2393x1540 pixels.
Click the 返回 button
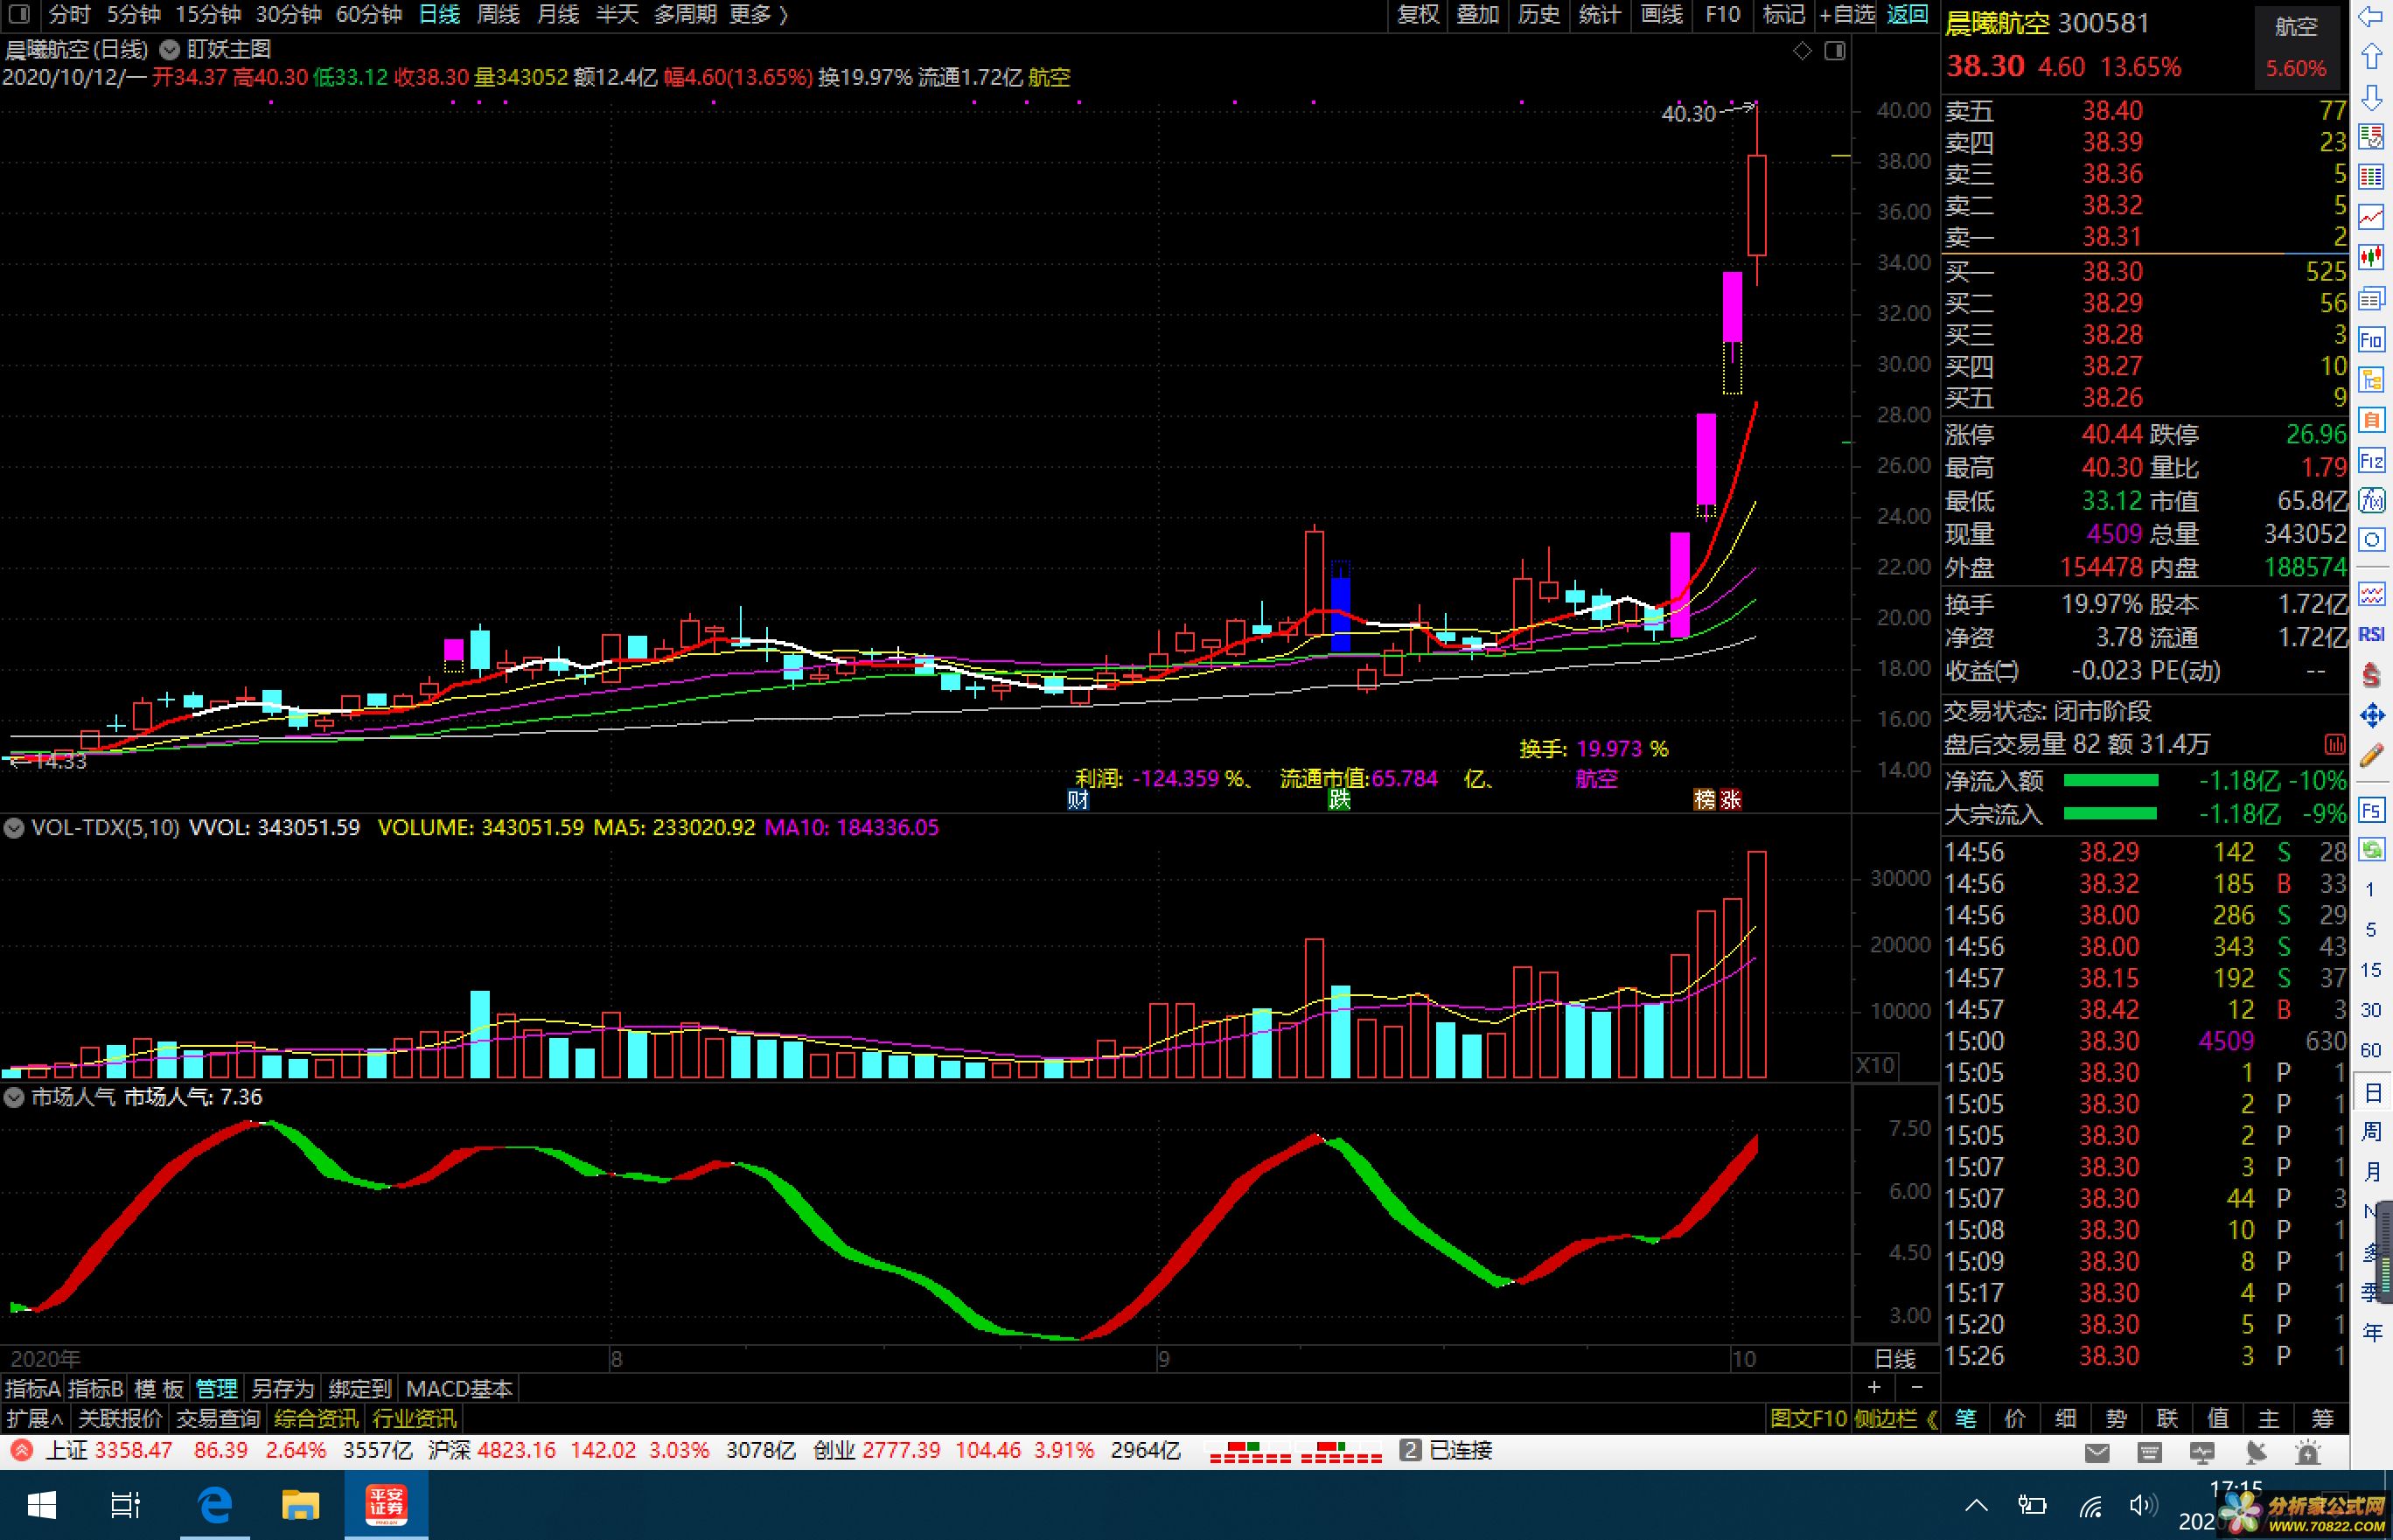tap(1907, 14)
